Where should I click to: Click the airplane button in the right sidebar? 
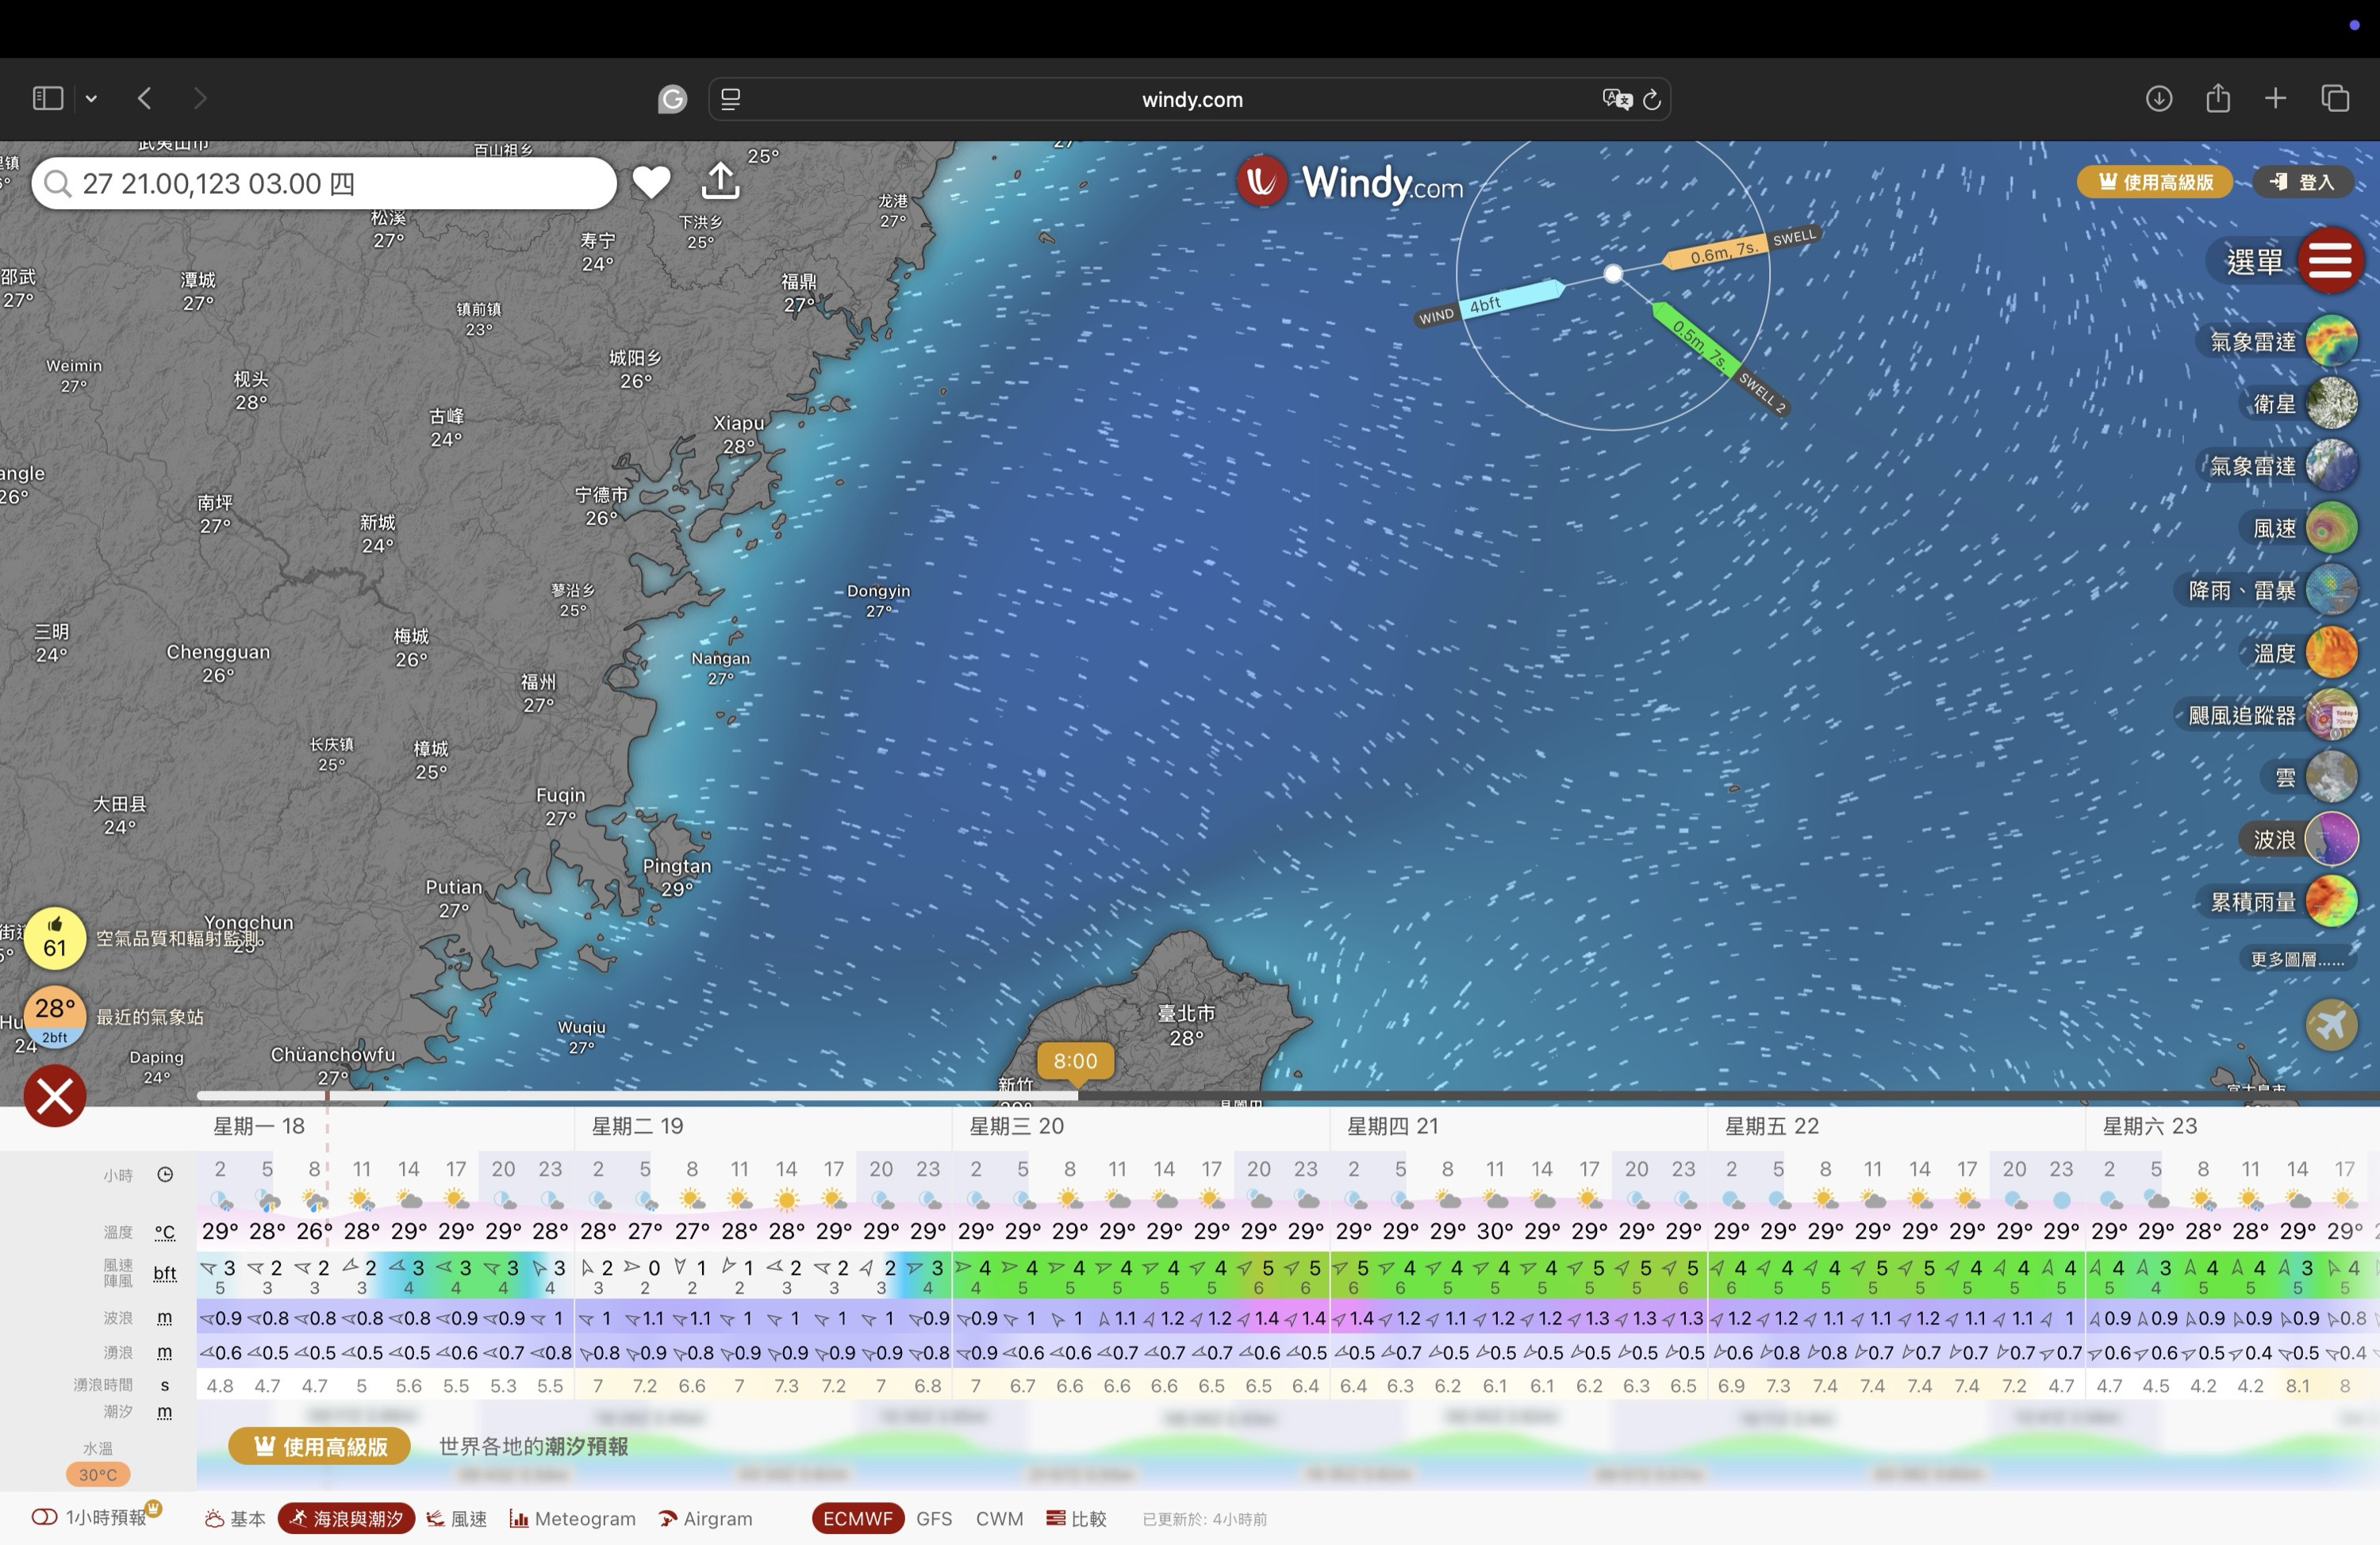coord(2330,1025)
